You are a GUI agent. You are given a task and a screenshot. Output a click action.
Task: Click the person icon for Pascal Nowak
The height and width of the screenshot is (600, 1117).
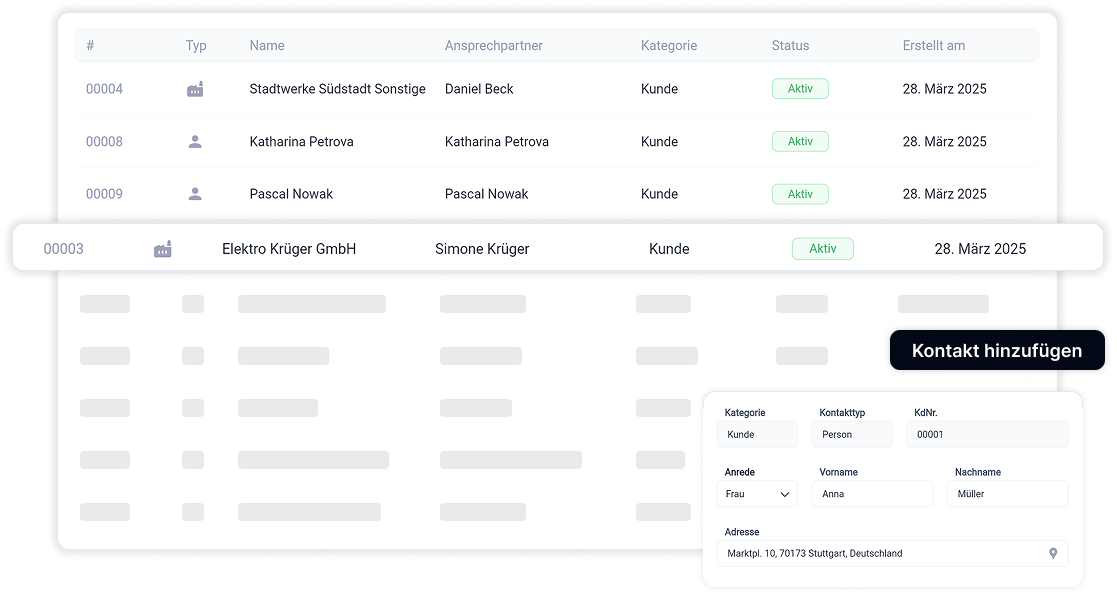click(195, 194)
